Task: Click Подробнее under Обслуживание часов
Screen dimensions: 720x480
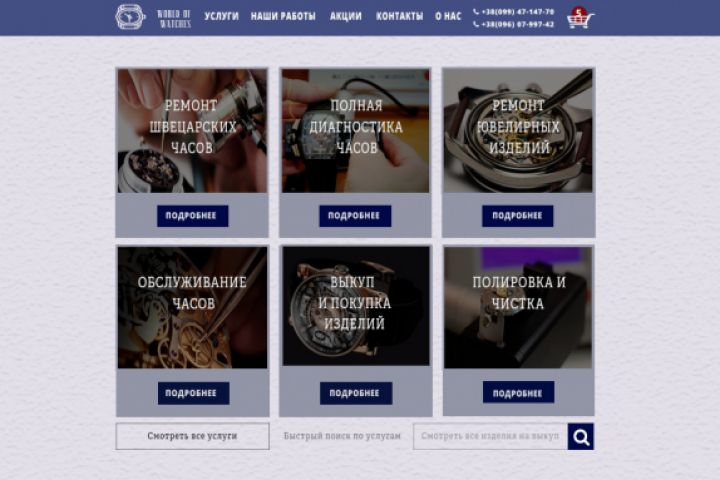Action: click(x=193, y=393)
